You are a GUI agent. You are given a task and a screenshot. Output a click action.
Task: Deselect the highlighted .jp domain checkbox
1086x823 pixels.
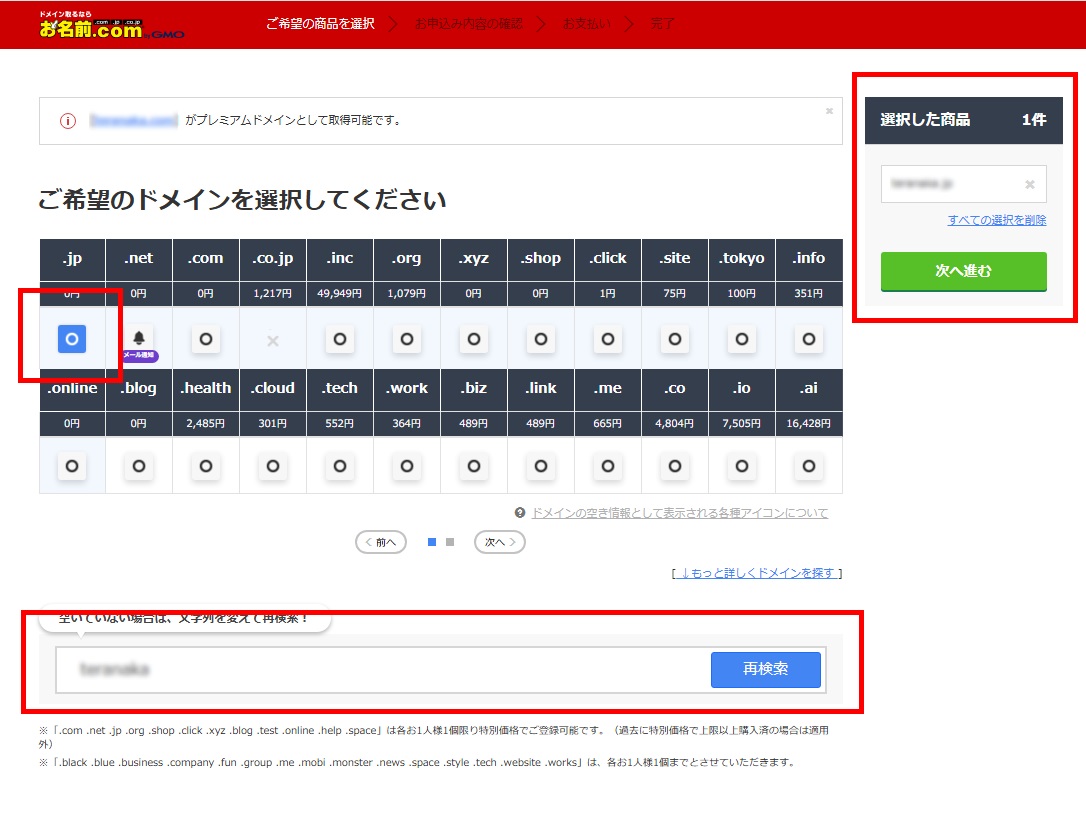71,339
